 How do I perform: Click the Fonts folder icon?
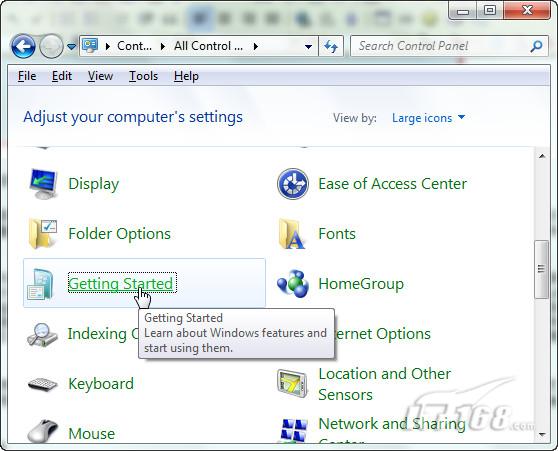pos(292,234)
